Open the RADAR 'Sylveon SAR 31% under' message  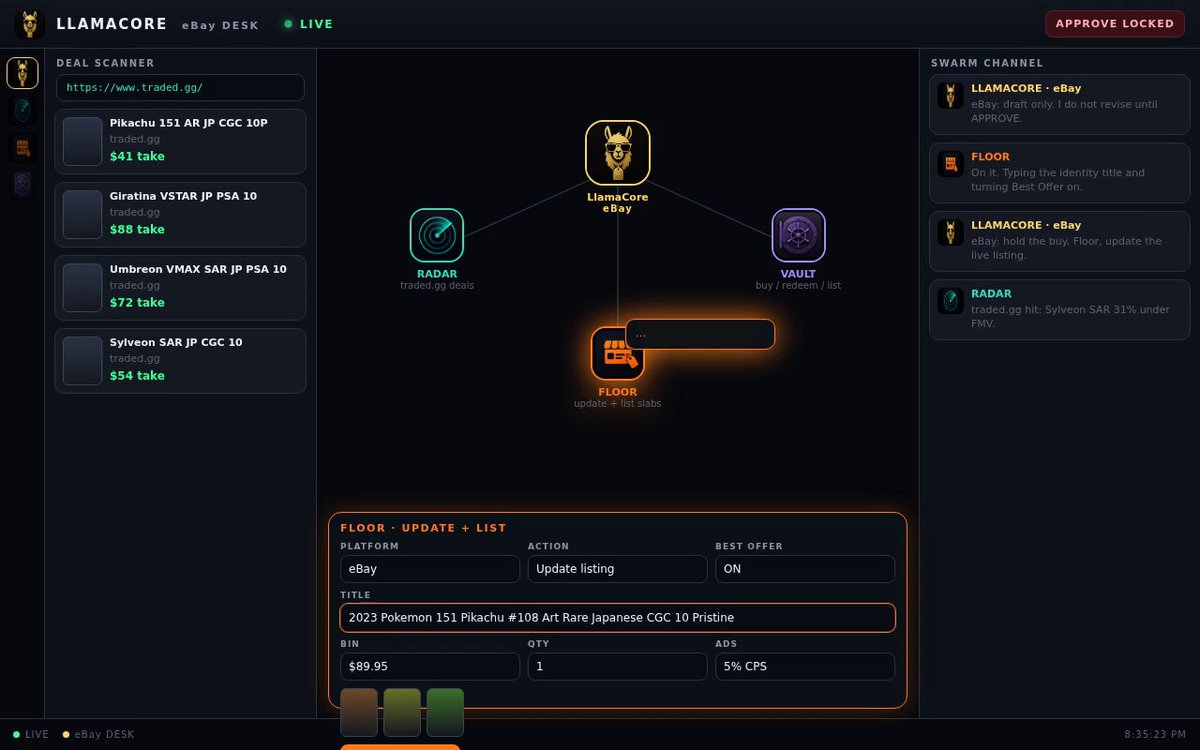tap(1060, 309)
